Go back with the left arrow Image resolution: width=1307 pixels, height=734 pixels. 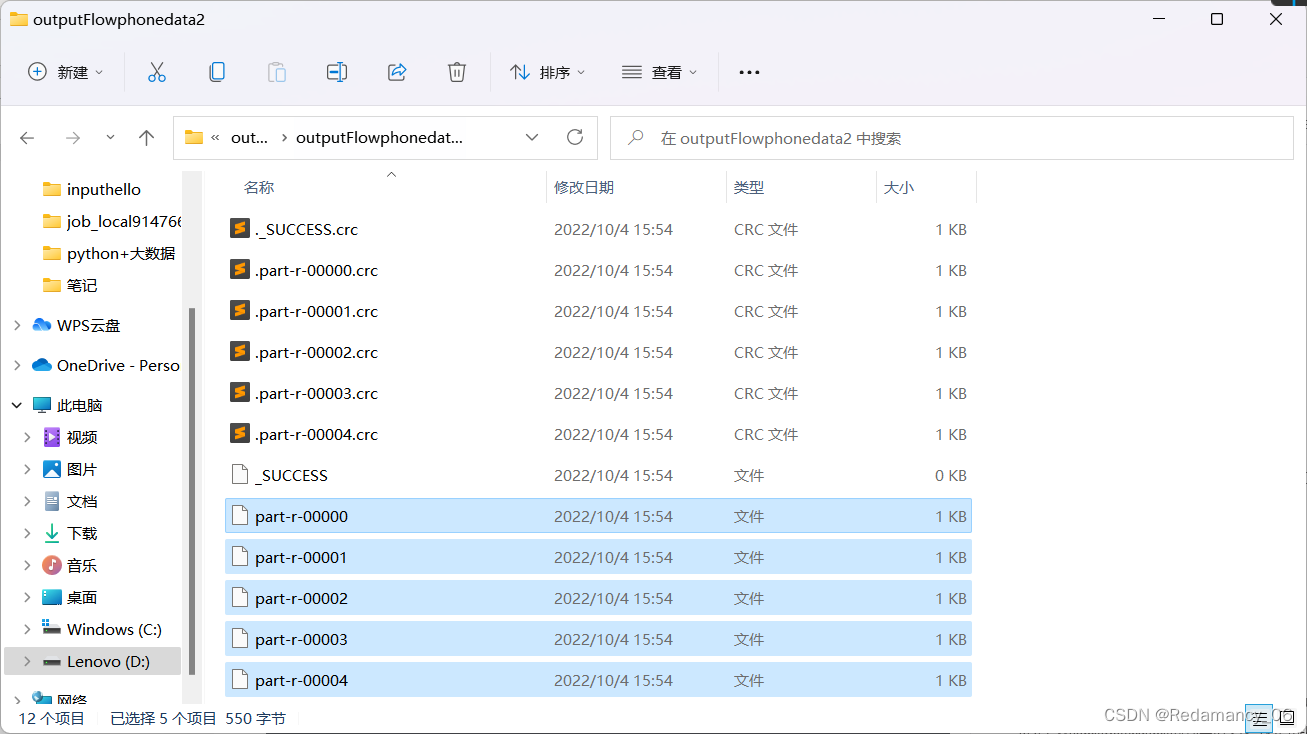[x=28, y=138]
